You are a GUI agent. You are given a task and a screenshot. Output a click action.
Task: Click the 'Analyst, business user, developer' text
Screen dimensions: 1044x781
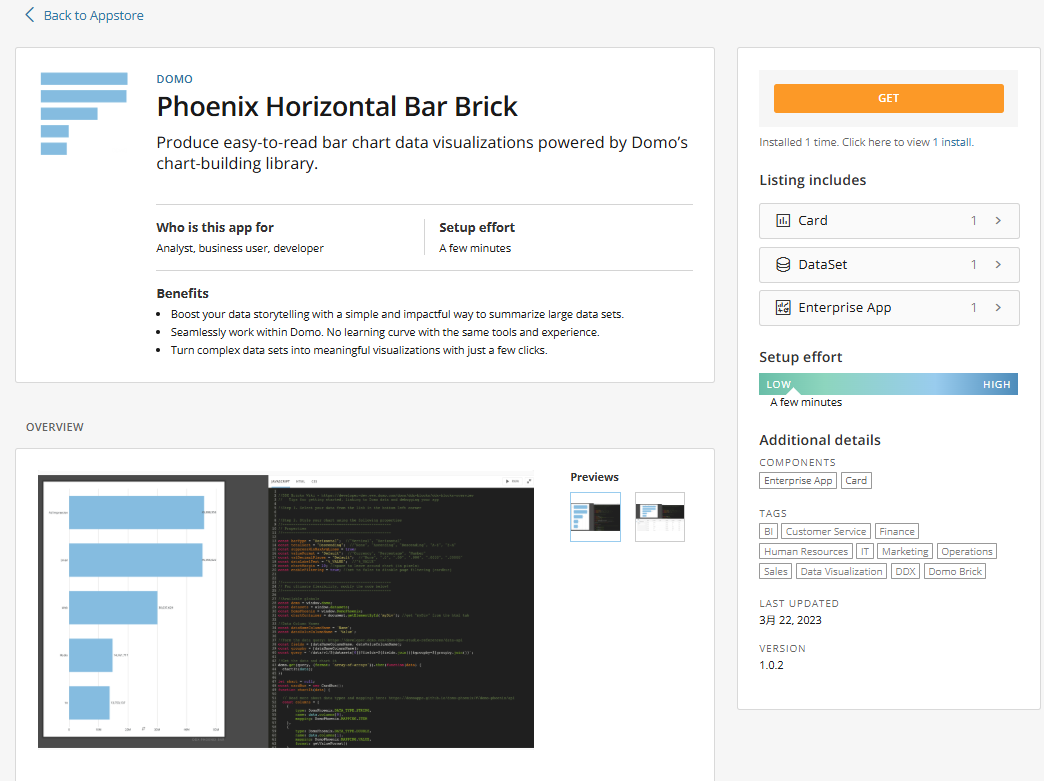(240, 248)
